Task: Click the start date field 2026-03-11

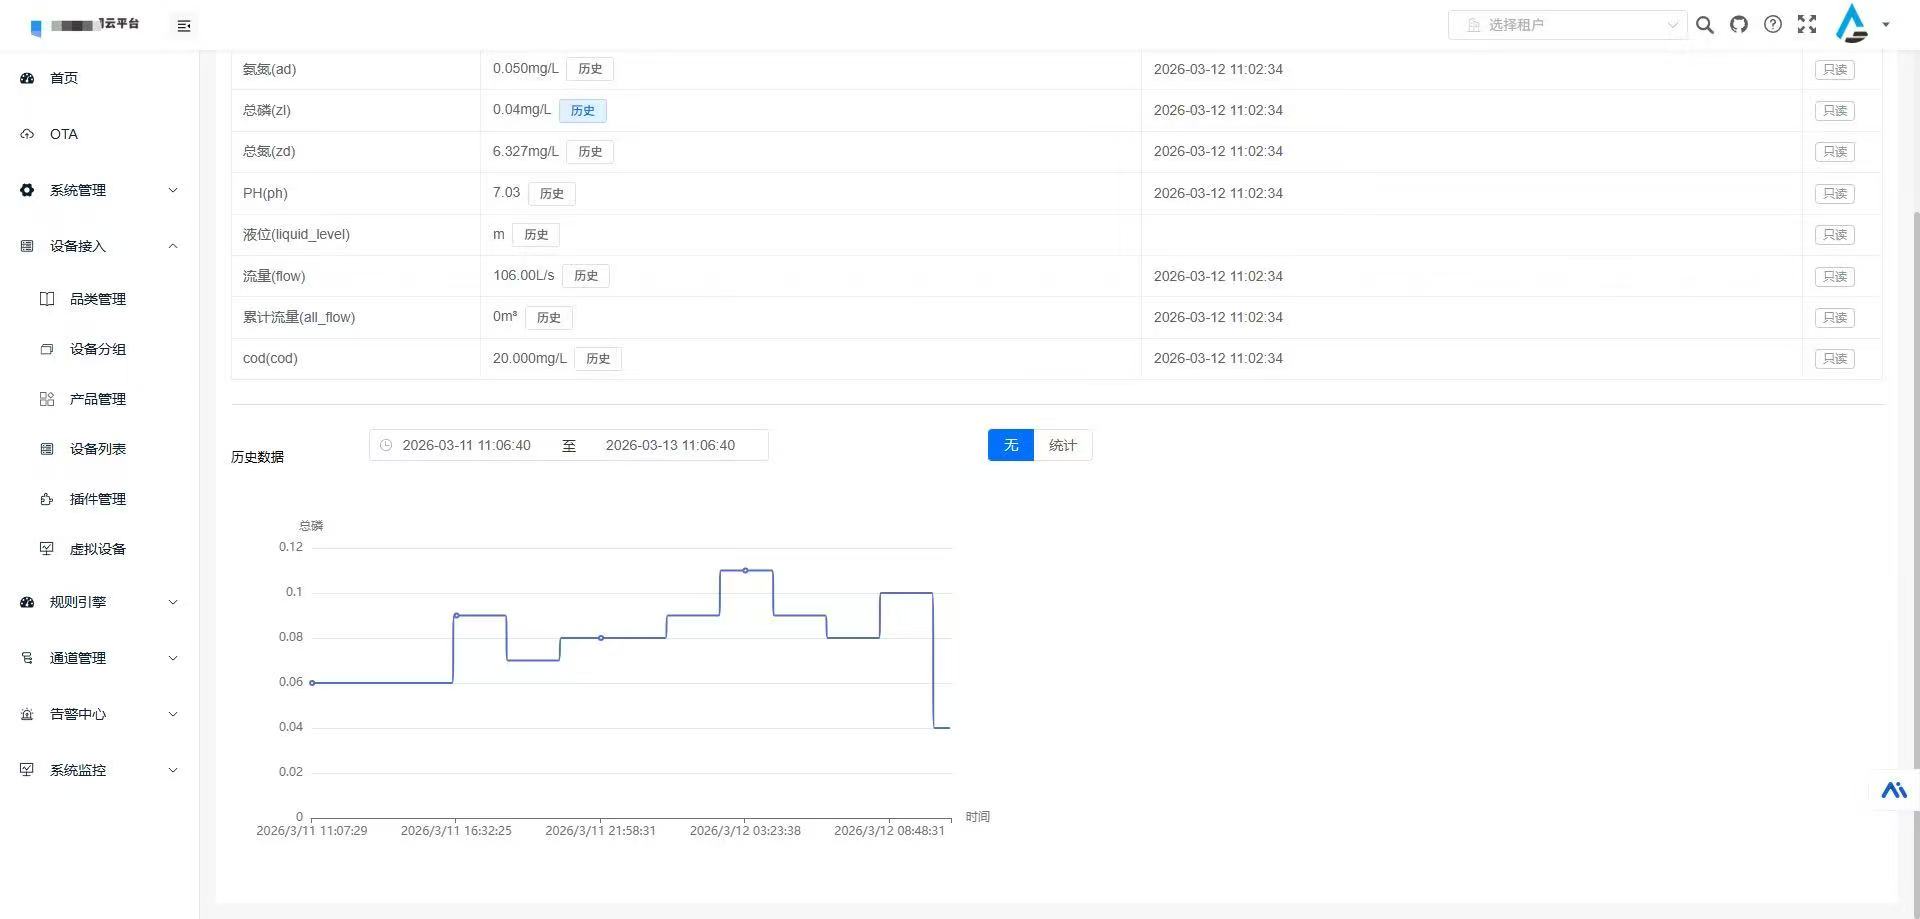Action: point(467,445)
